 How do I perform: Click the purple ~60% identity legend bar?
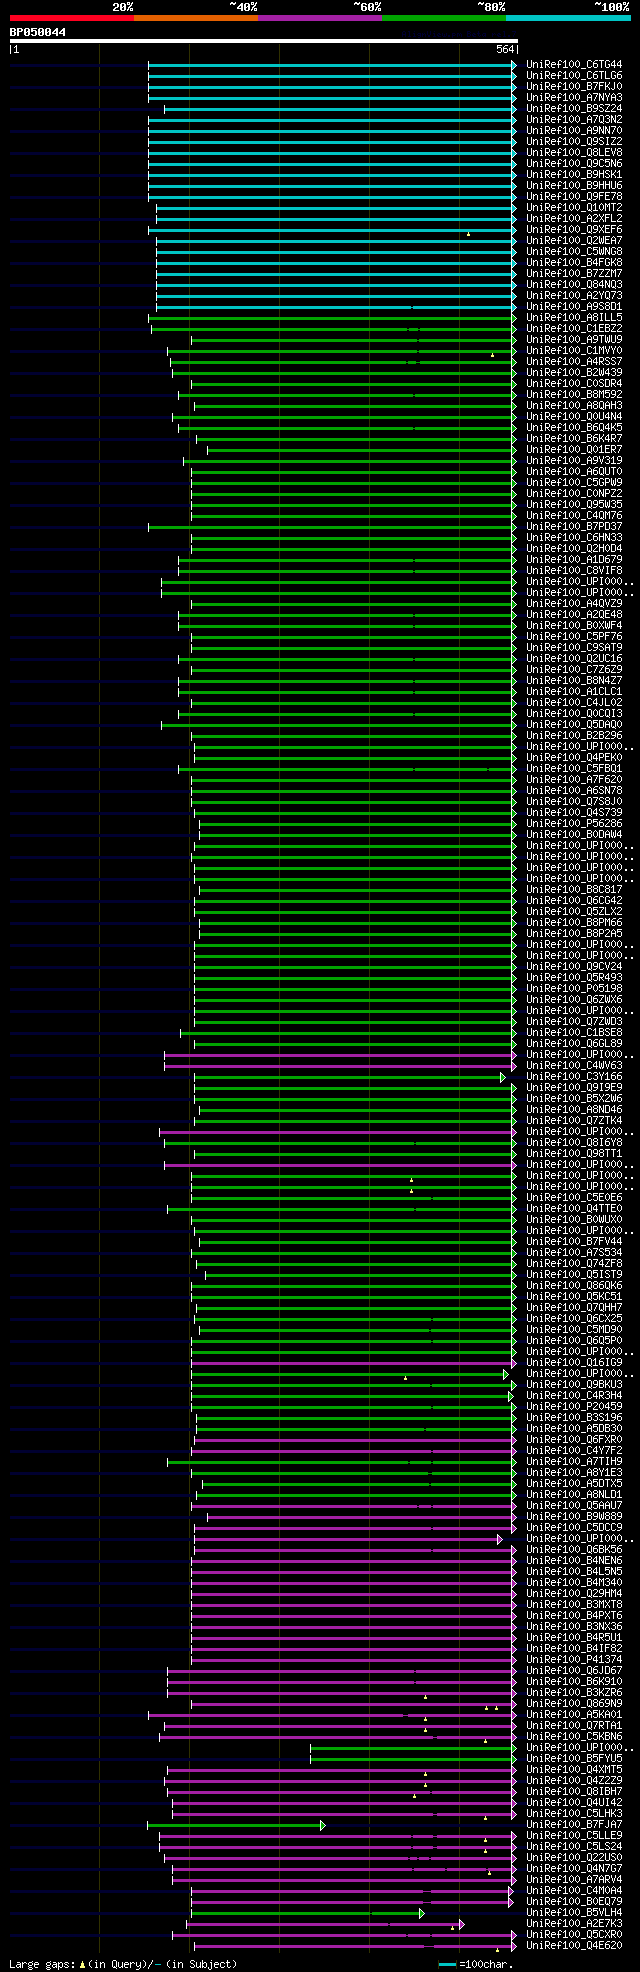tap(320, 18)
